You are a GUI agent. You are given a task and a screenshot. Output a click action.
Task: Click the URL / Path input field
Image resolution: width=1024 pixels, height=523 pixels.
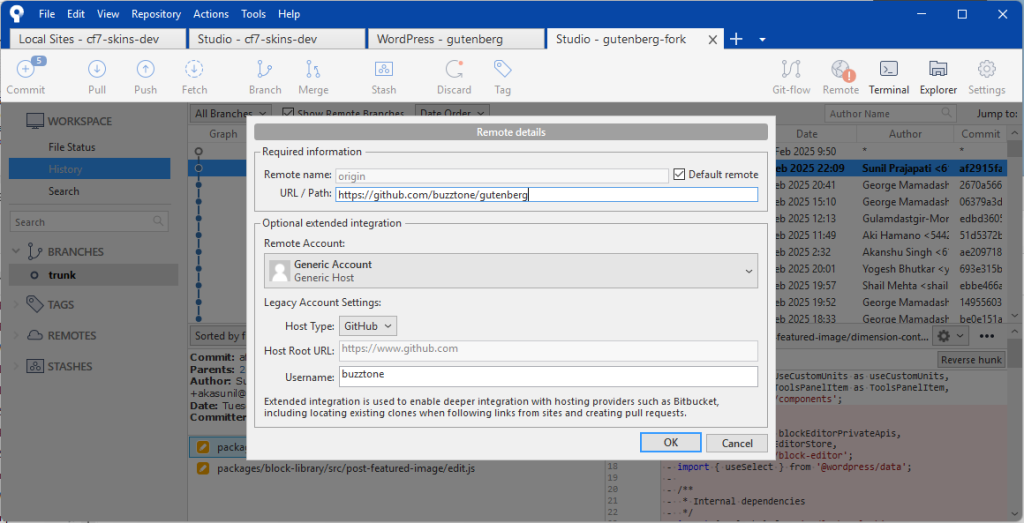pyautogui.click(x=546, y=195)
